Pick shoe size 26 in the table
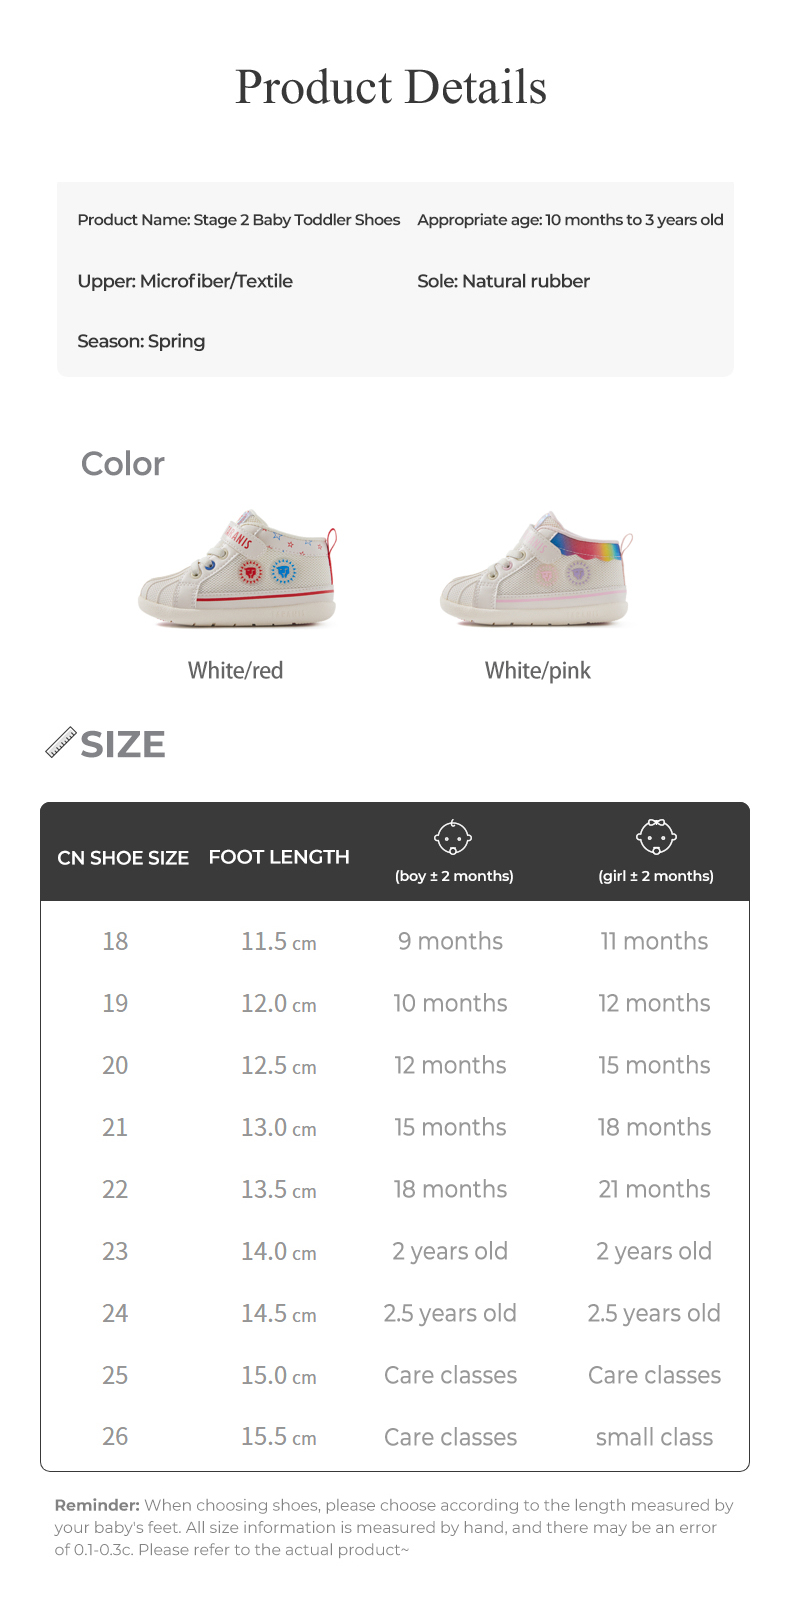 pos(115,1437)
